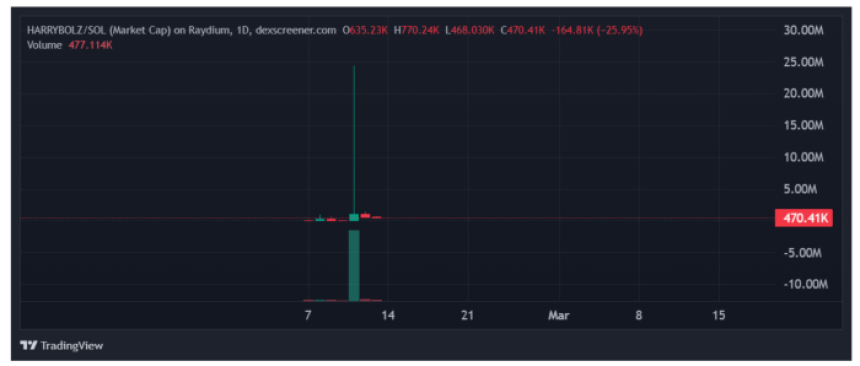Click the 15.00M price axis label

(x=804, y=126)
